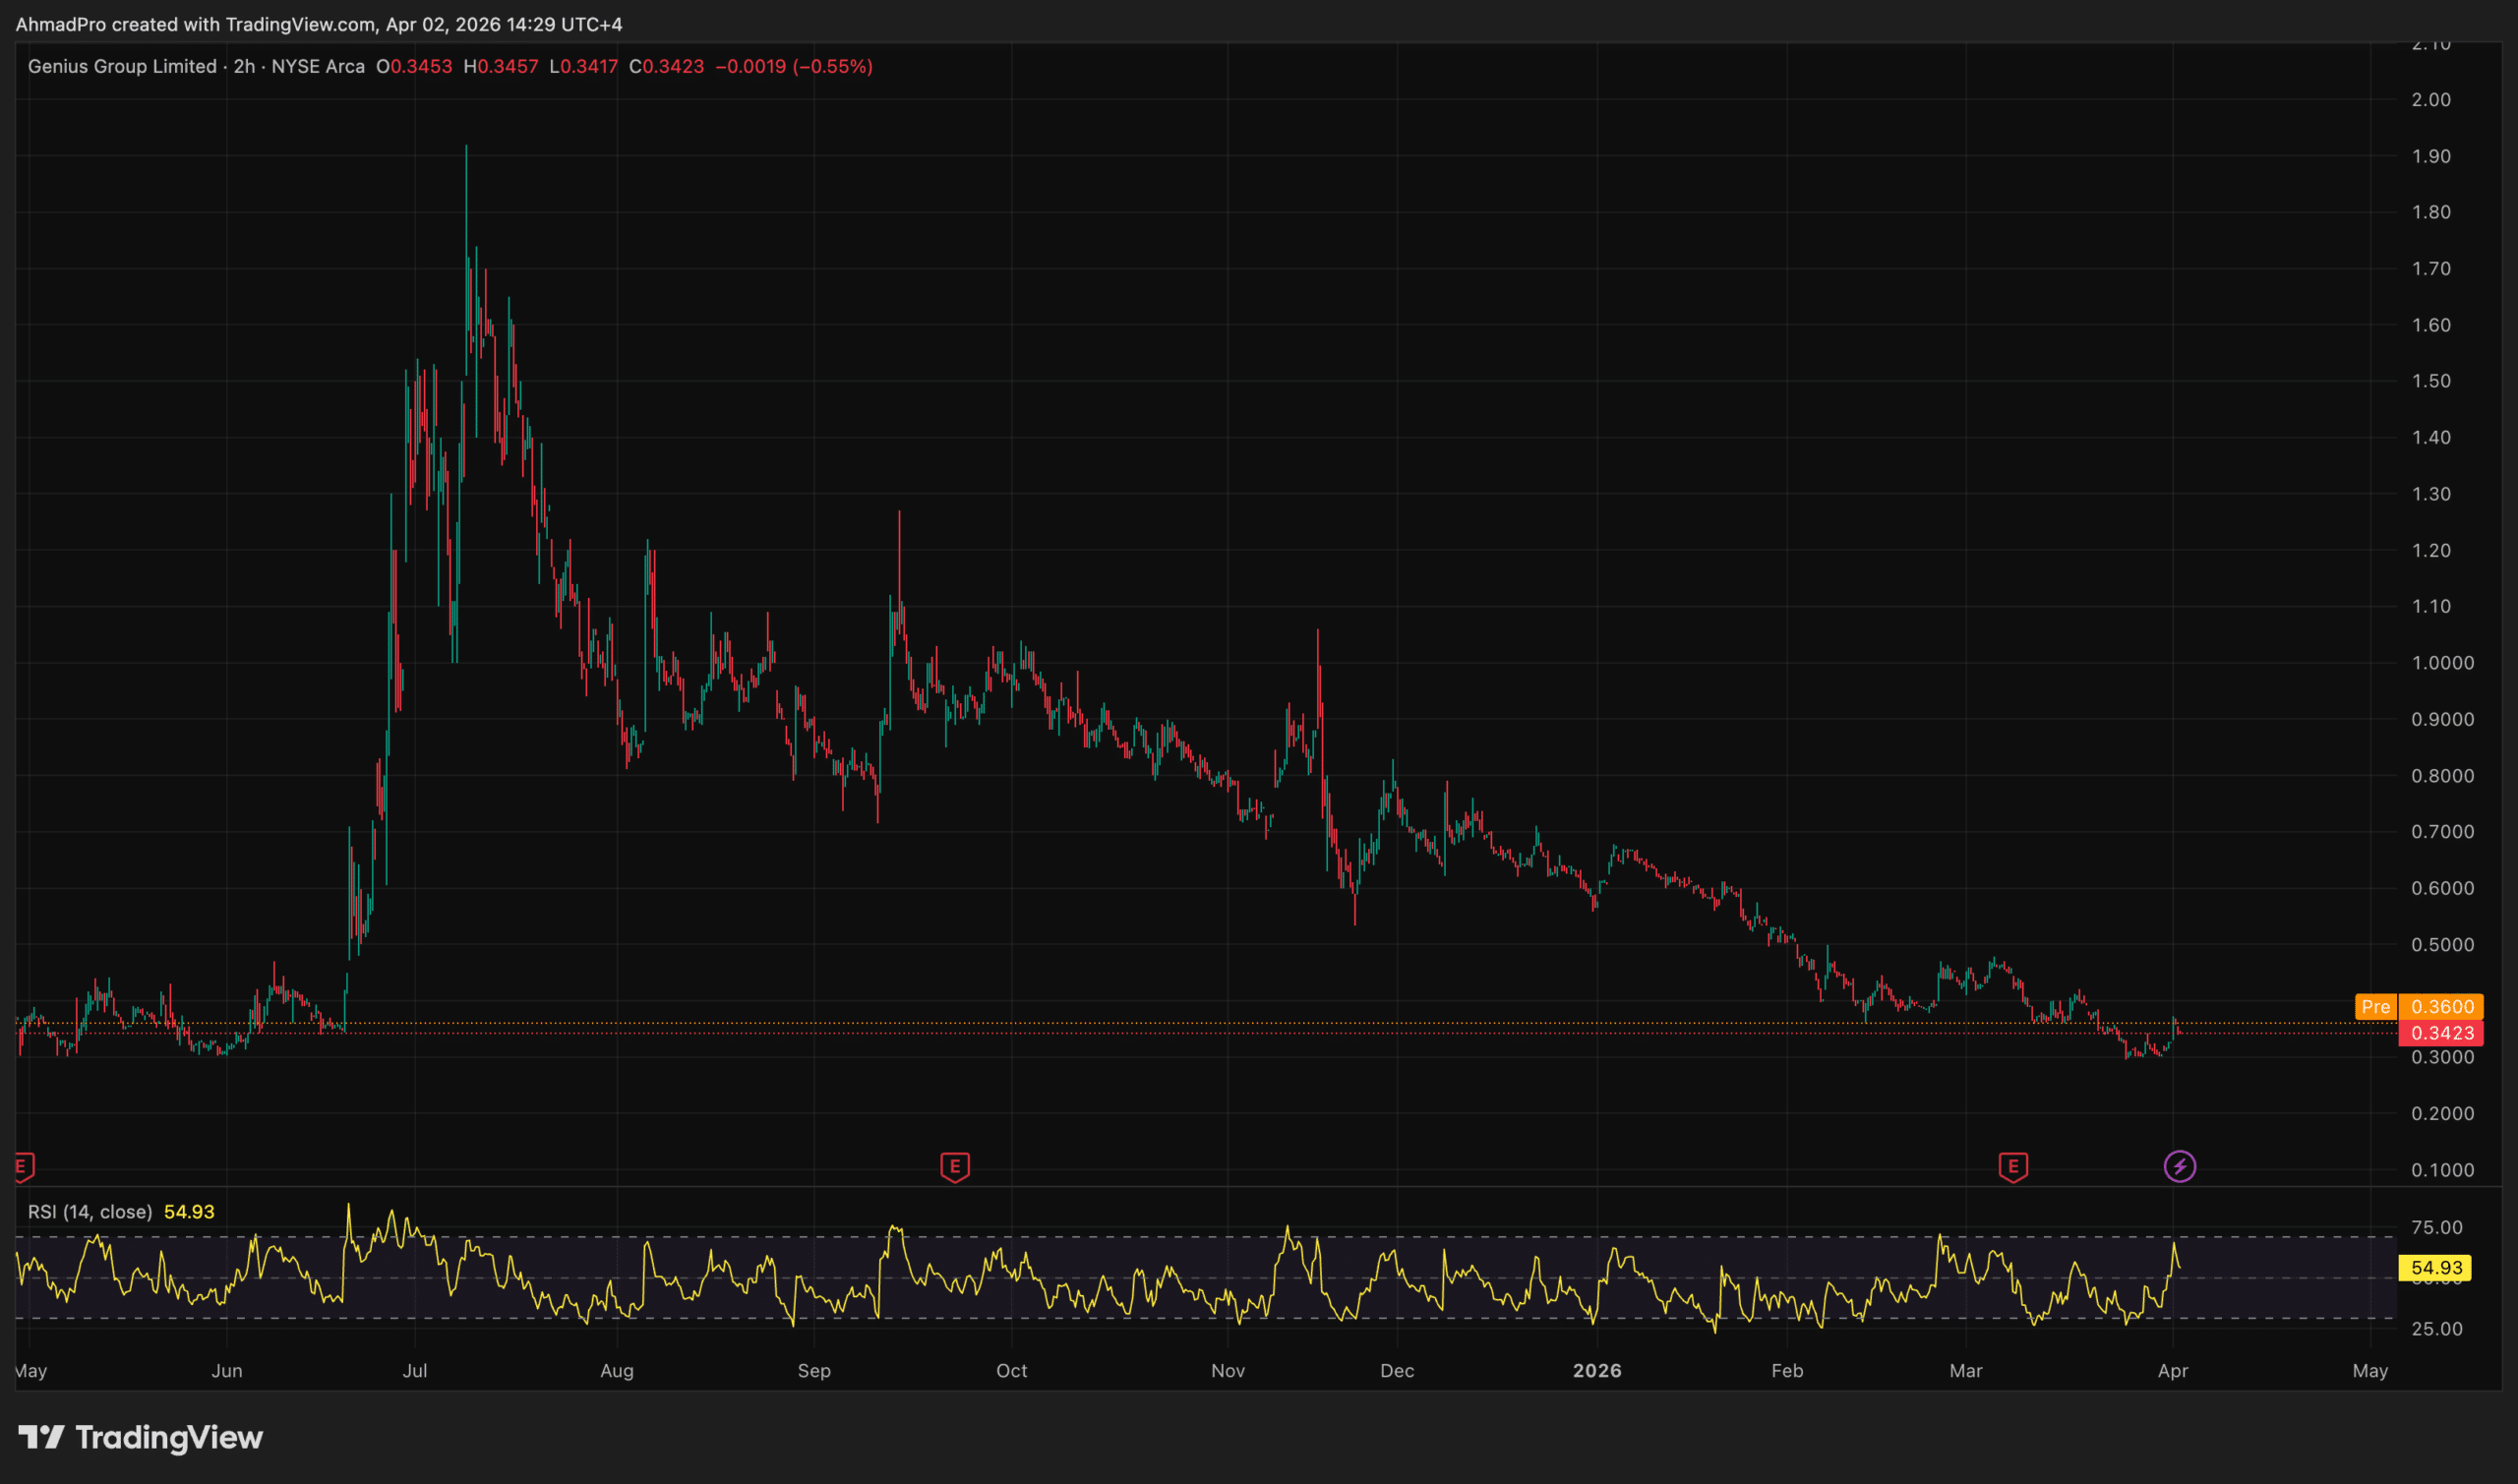The width and height of the screenshot is (2518, 1484).
Task: Click the RSI legend value 54.93
Action: pyautogui.click(x=189, y=1212)
